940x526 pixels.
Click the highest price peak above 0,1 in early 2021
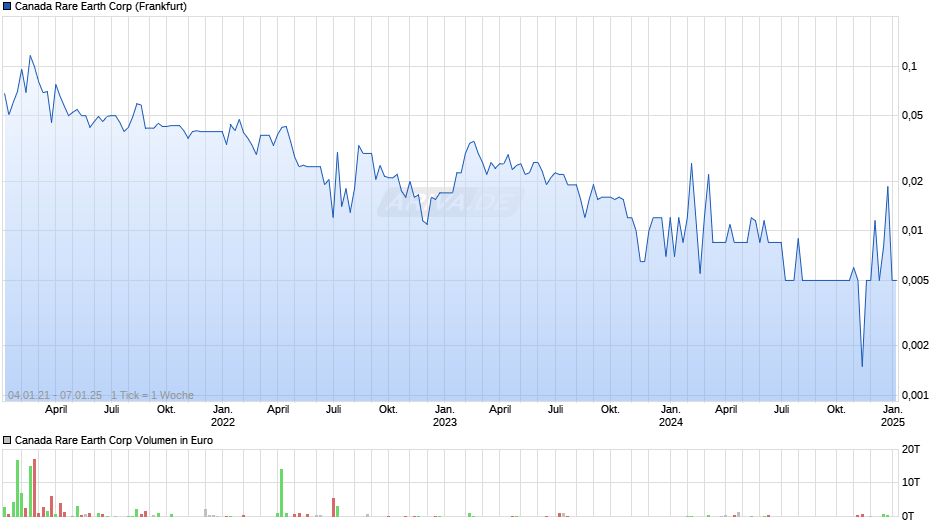(31, 56)
